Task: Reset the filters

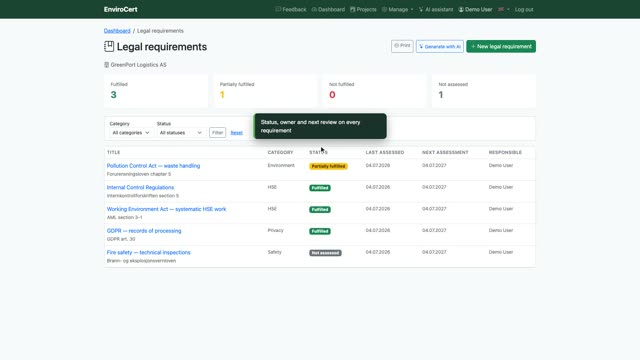Action: click(236, 133)
